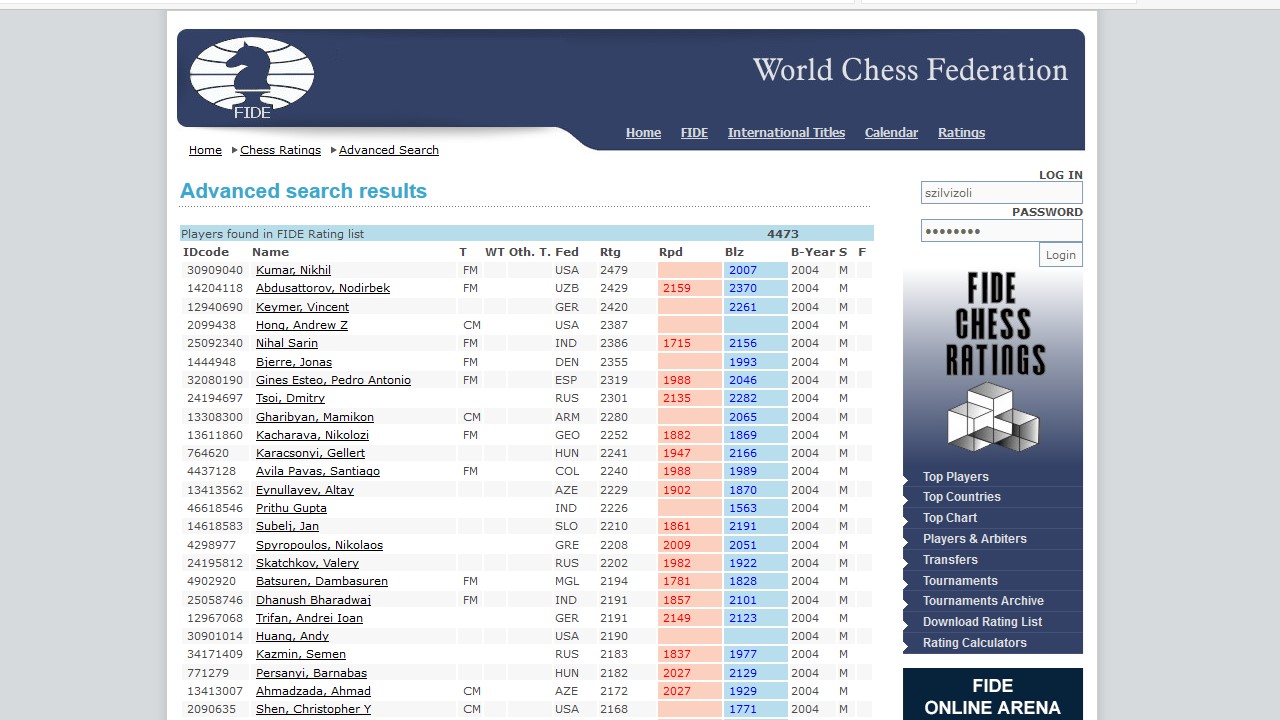The image size is (1280, 720).
Task: Open Kumar, Nikhil's player profile
Action: [x=293, y=270]
